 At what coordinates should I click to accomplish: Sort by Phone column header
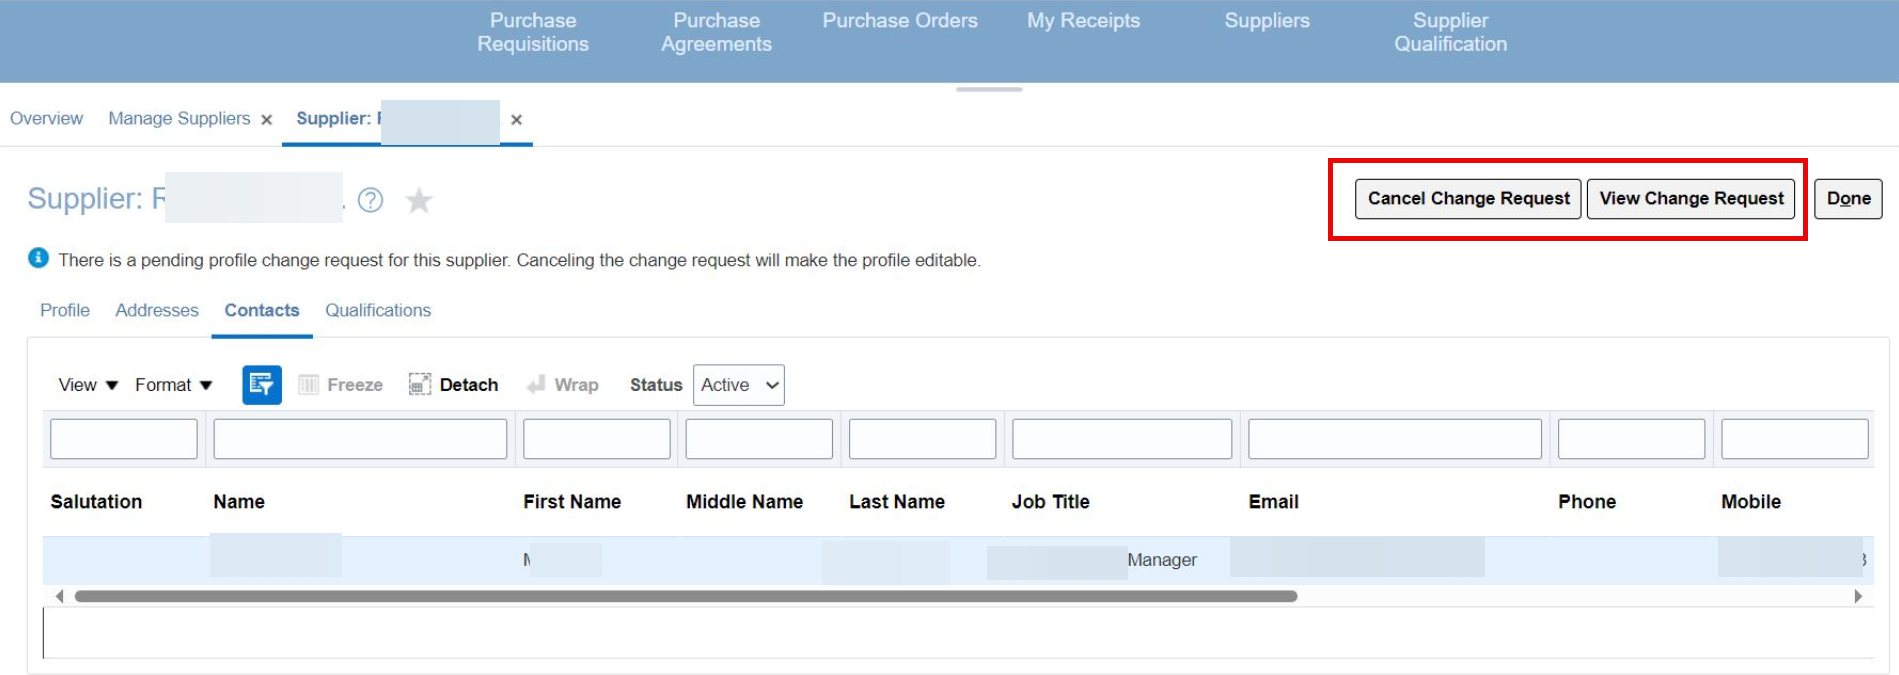click(x=1587, y=502)
